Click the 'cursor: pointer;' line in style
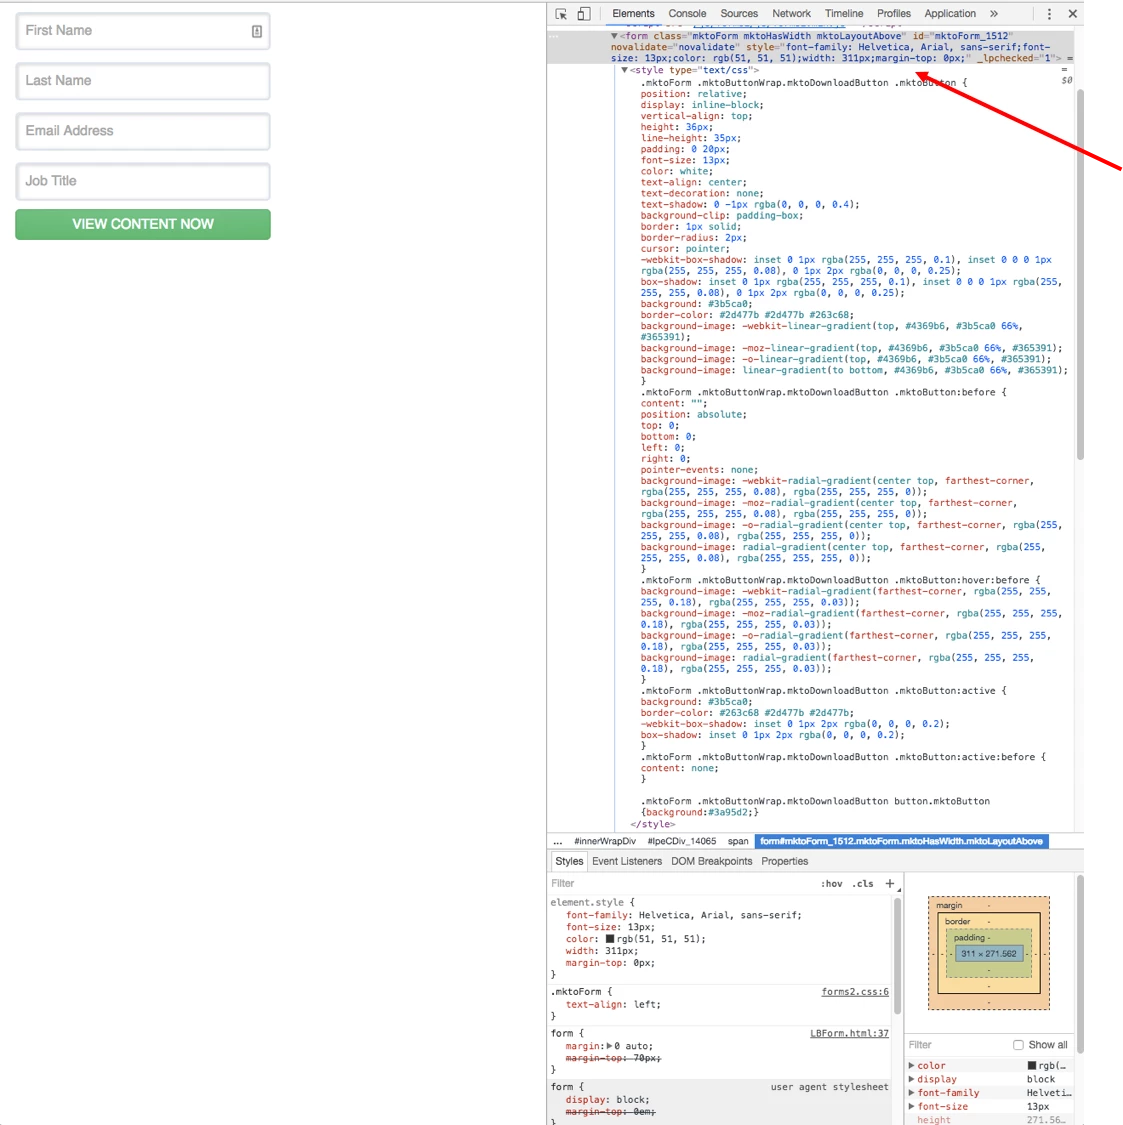Image resolution: width=1123 pixels, height=1125 pixels. coord(685,249)
